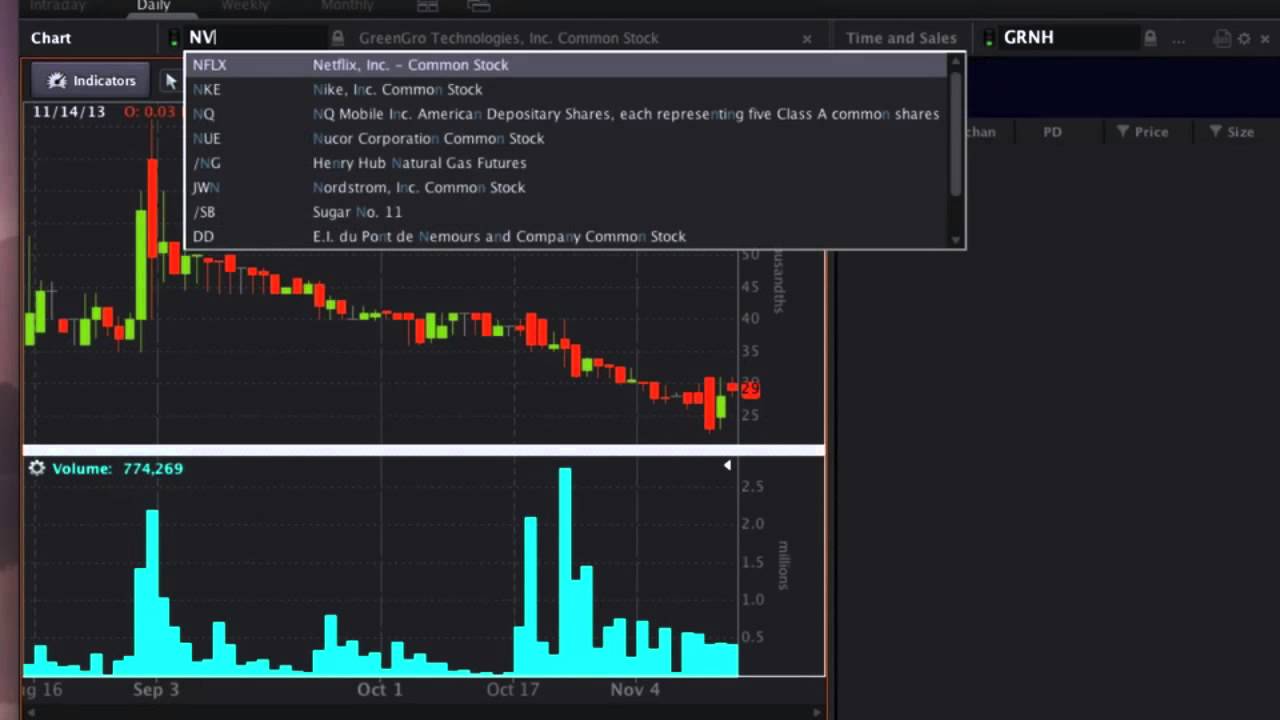Switch to the Intraday tab
Viewport: 1280px width, 720px height.
pyautogui.click(x=57, y=6)
